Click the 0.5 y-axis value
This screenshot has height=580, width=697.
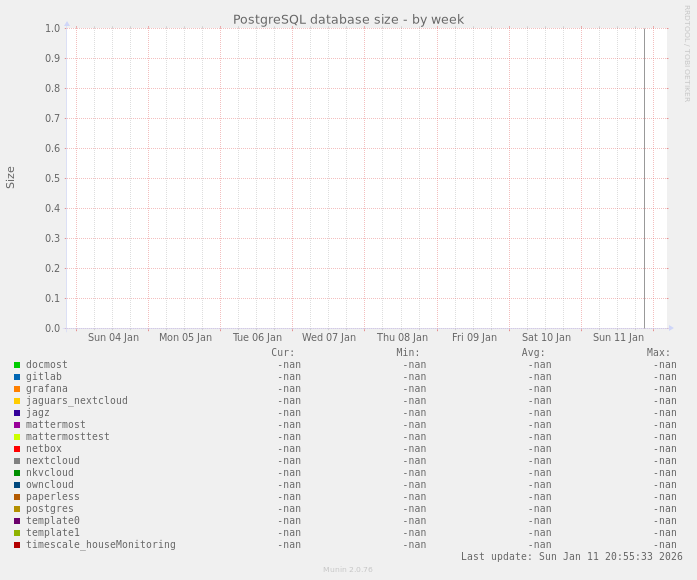pyautogui.click(x=52, y=179)
